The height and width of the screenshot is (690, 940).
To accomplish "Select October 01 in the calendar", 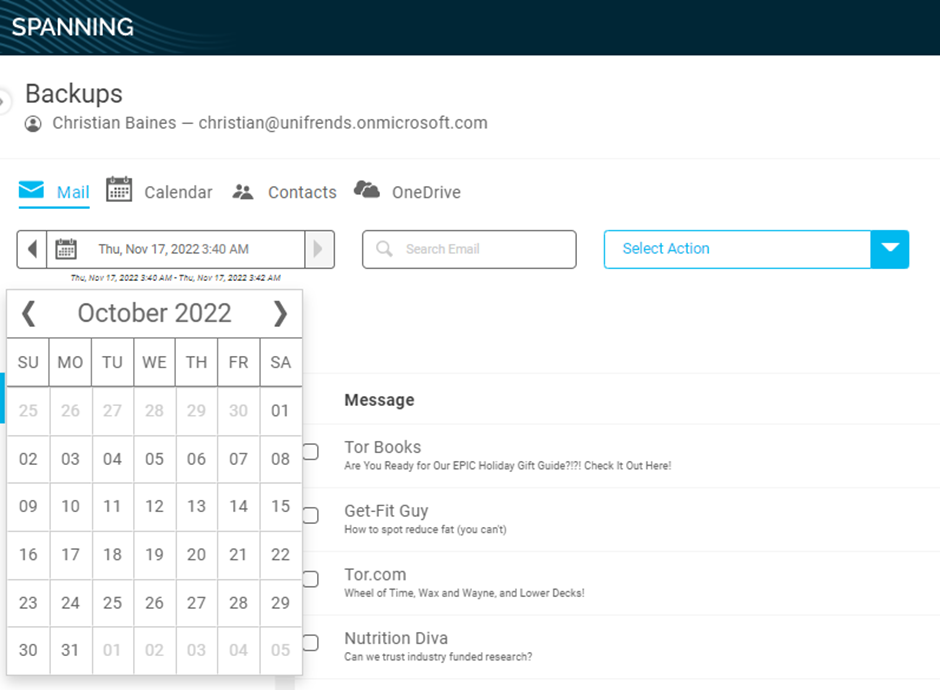I will pos(280,411).
